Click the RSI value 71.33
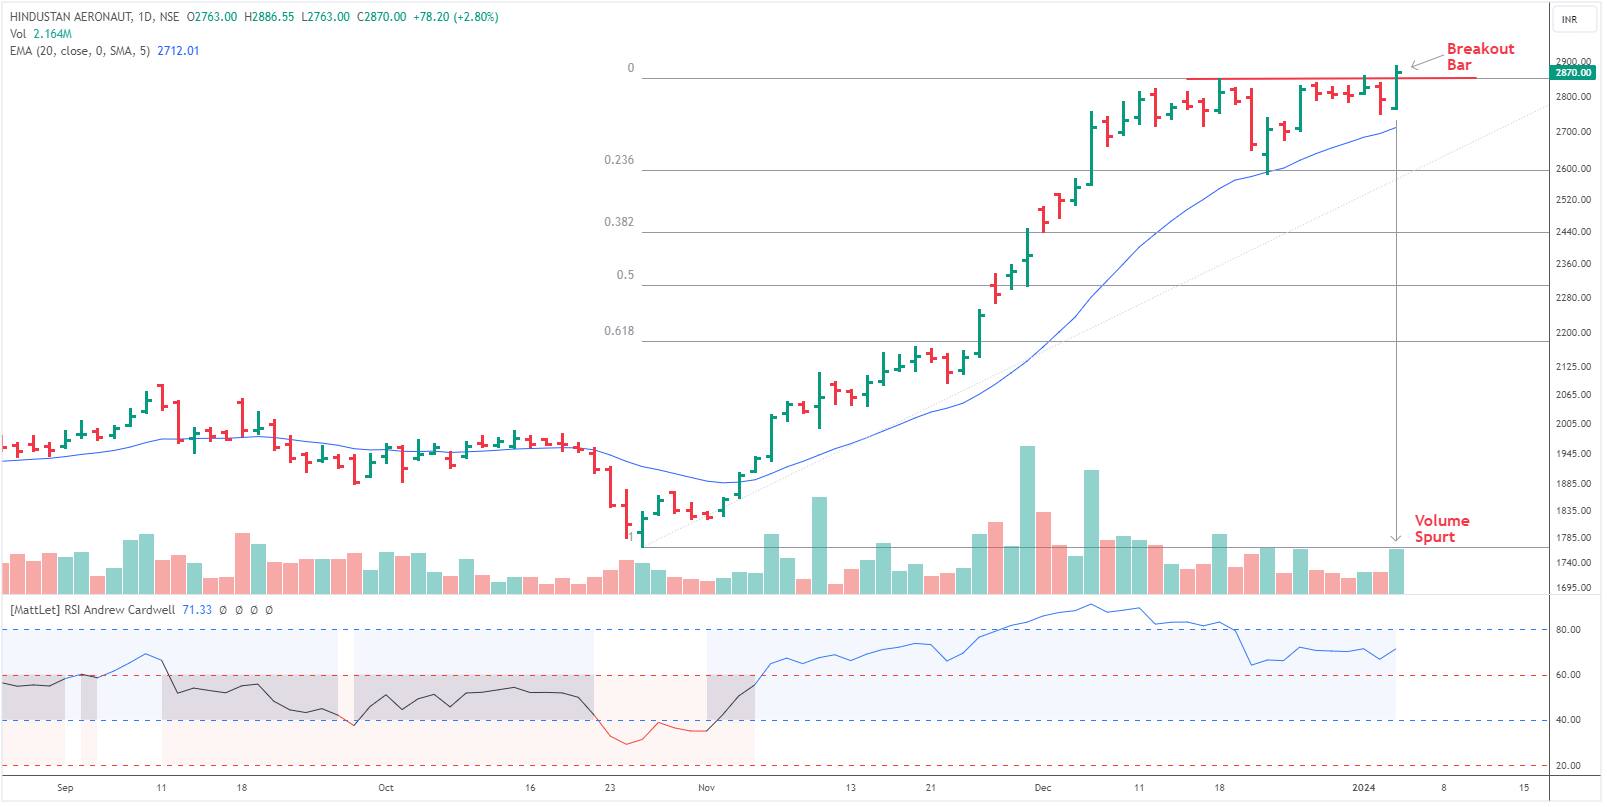The width and height of the screenshot is (1607, 807). [x=198, y=609]
